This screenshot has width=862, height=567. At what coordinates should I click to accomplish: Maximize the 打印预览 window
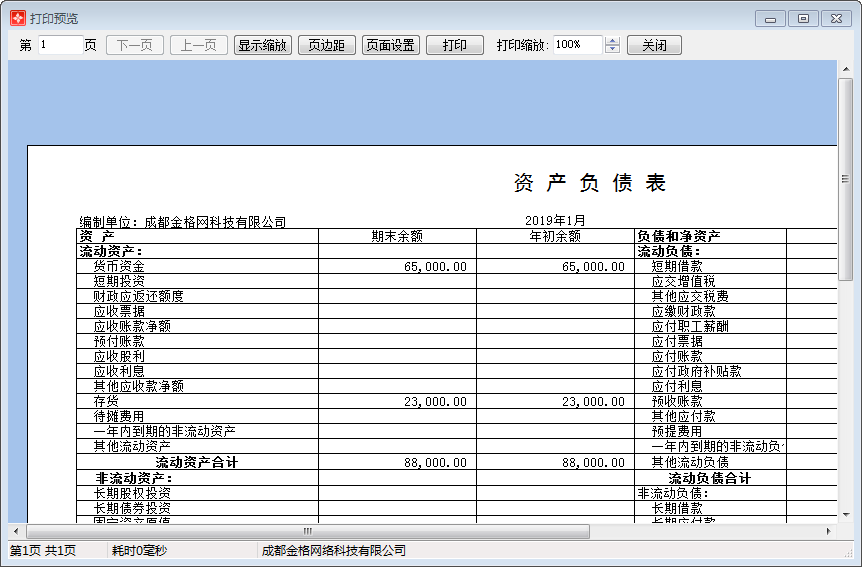point(803,18)
